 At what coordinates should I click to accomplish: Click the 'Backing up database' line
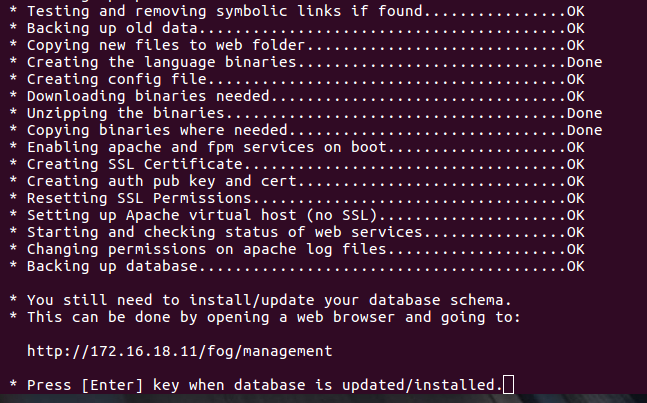pyautogui.click(x=297, y=266)
